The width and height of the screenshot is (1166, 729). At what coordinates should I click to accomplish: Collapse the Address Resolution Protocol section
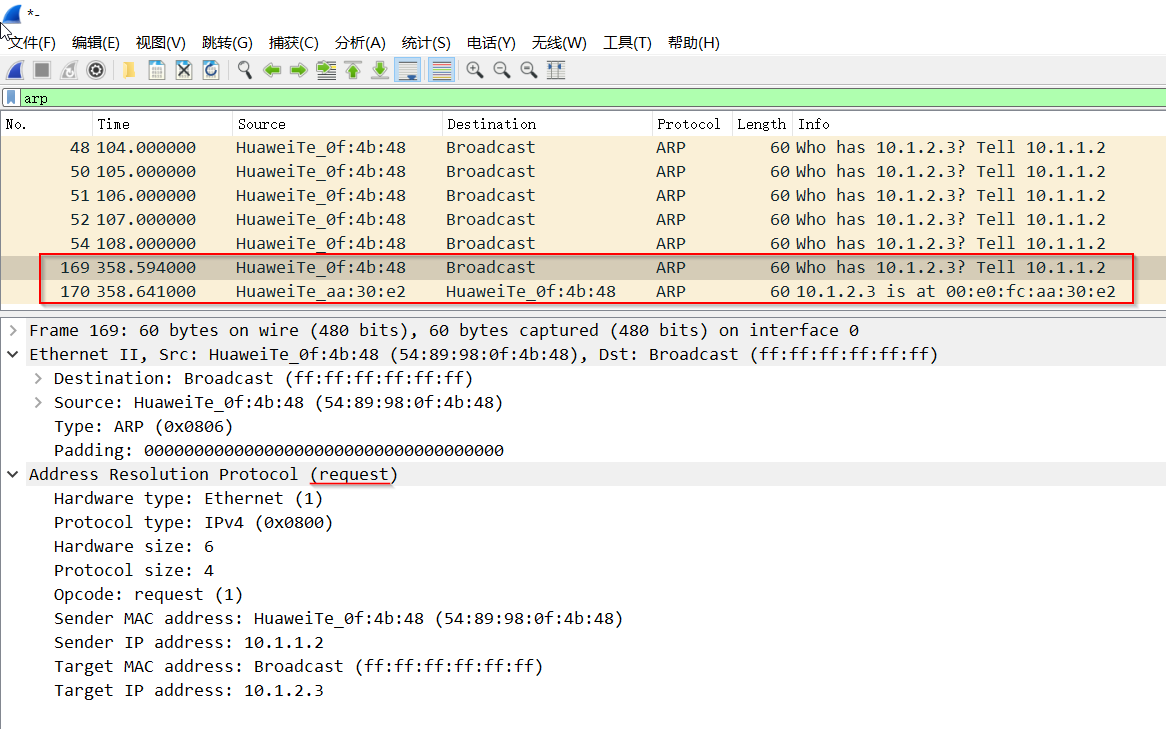(13, 475)
